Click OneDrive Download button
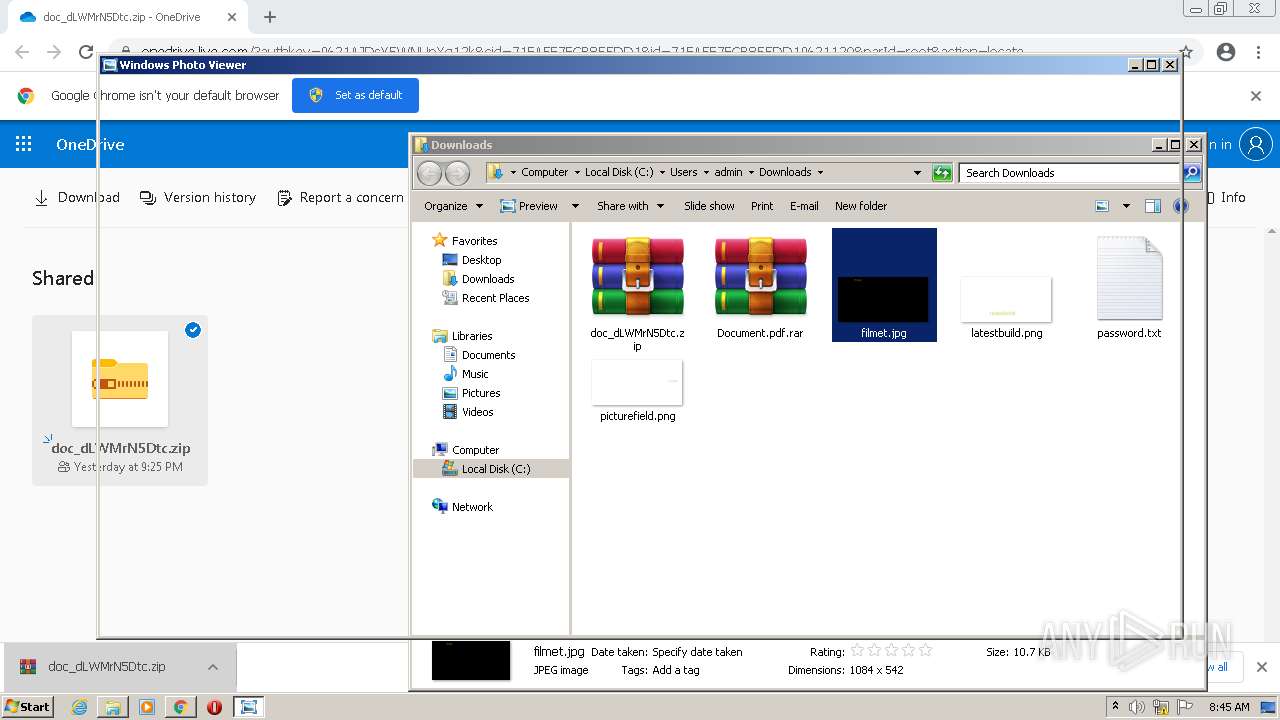This screenshot has width=1280, height=720. [x=77, y=198]
